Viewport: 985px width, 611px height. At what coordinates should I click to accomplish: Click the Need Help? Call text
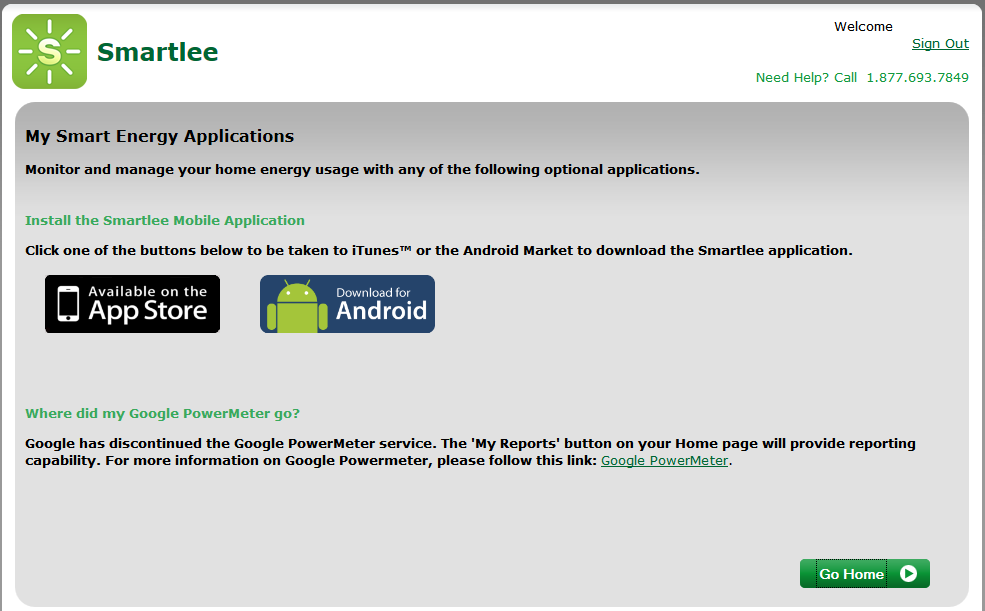click(x=806, y=77)
